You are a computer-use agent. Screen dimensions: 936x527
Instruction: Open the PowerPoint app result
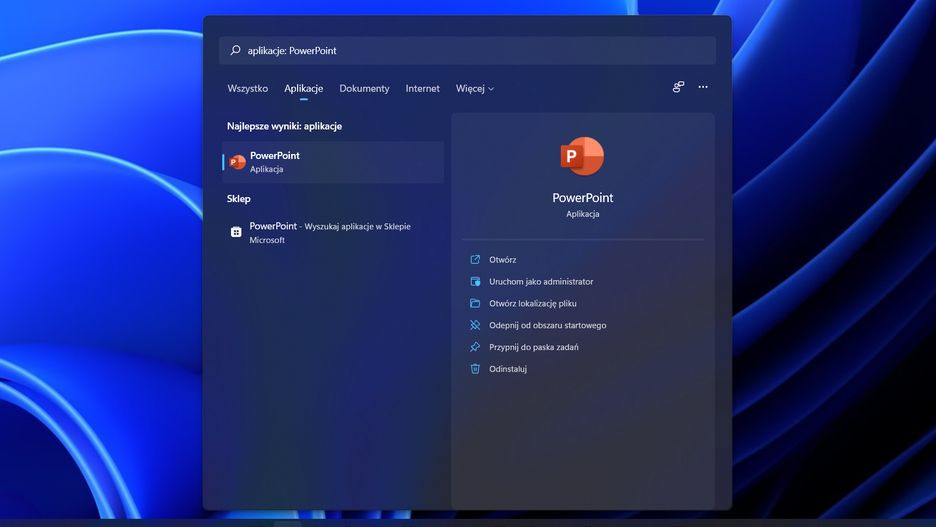(x=333, y=162)
